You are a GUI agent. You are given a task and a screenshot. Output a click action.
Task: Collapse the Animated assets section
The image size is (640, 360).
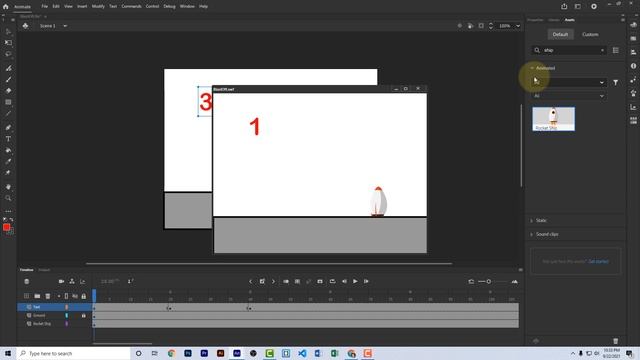coord(532,68)
